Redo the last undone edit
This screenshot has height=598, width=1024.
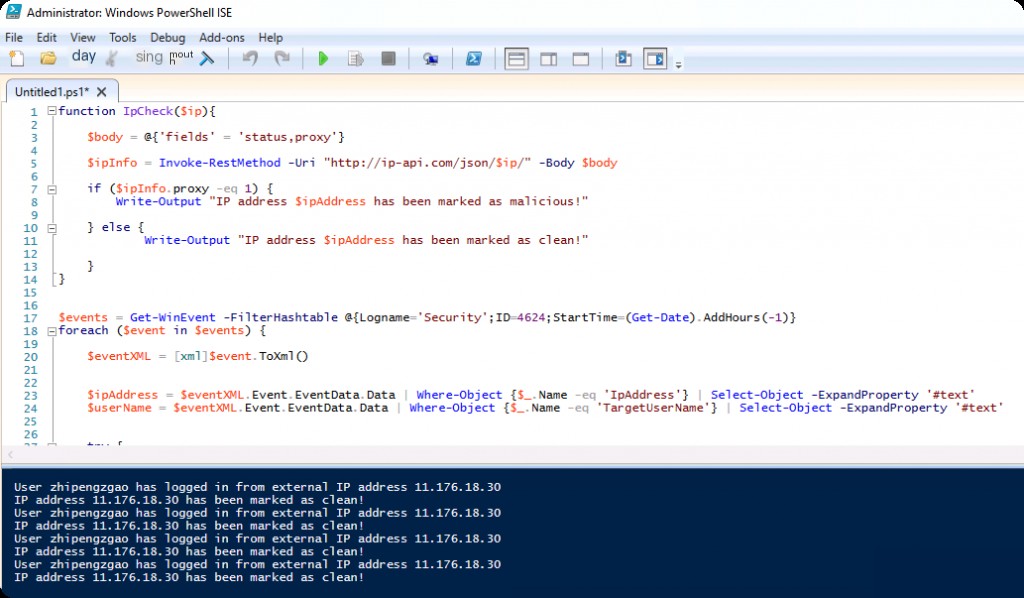coord(282,59)
